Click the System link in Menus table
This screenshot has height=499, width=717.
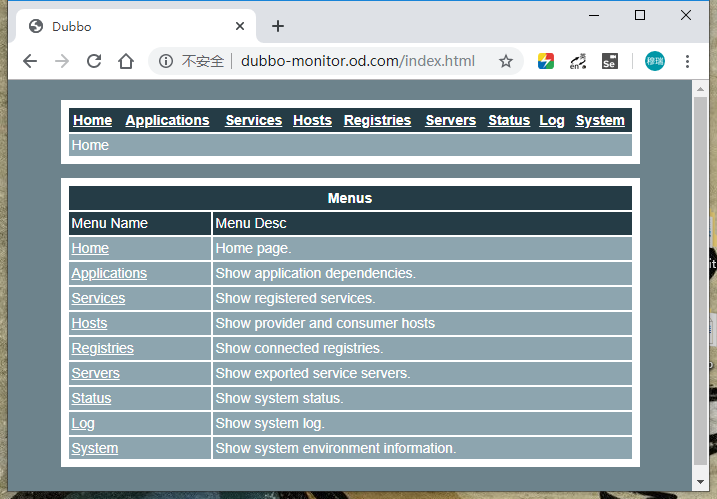[x=95, y=448]
